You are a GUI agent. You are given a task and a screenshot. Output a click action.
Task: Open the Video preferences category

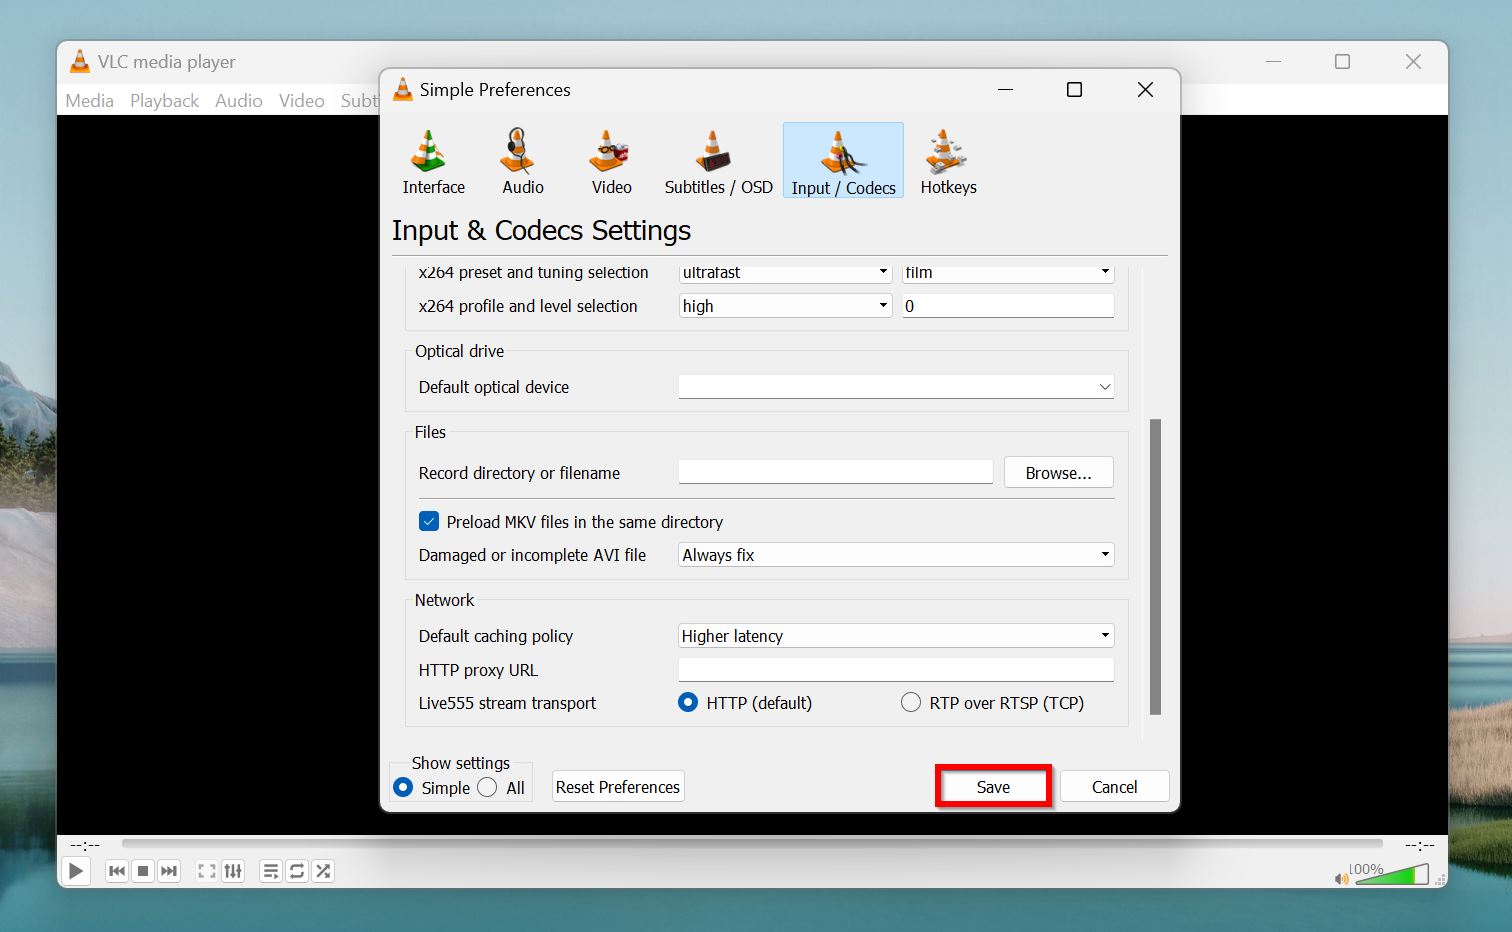pos(611,161)
